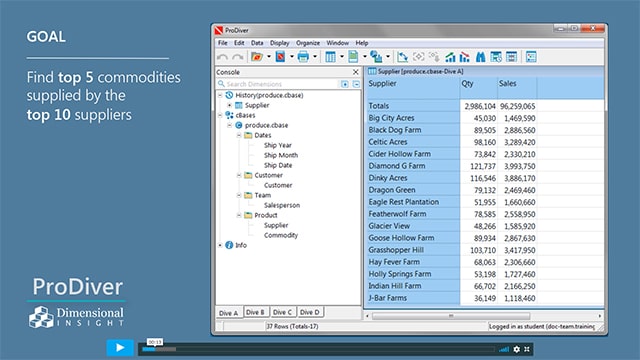
Task: Click the expand-all plus icon in Console search
Action: point(345,84)
